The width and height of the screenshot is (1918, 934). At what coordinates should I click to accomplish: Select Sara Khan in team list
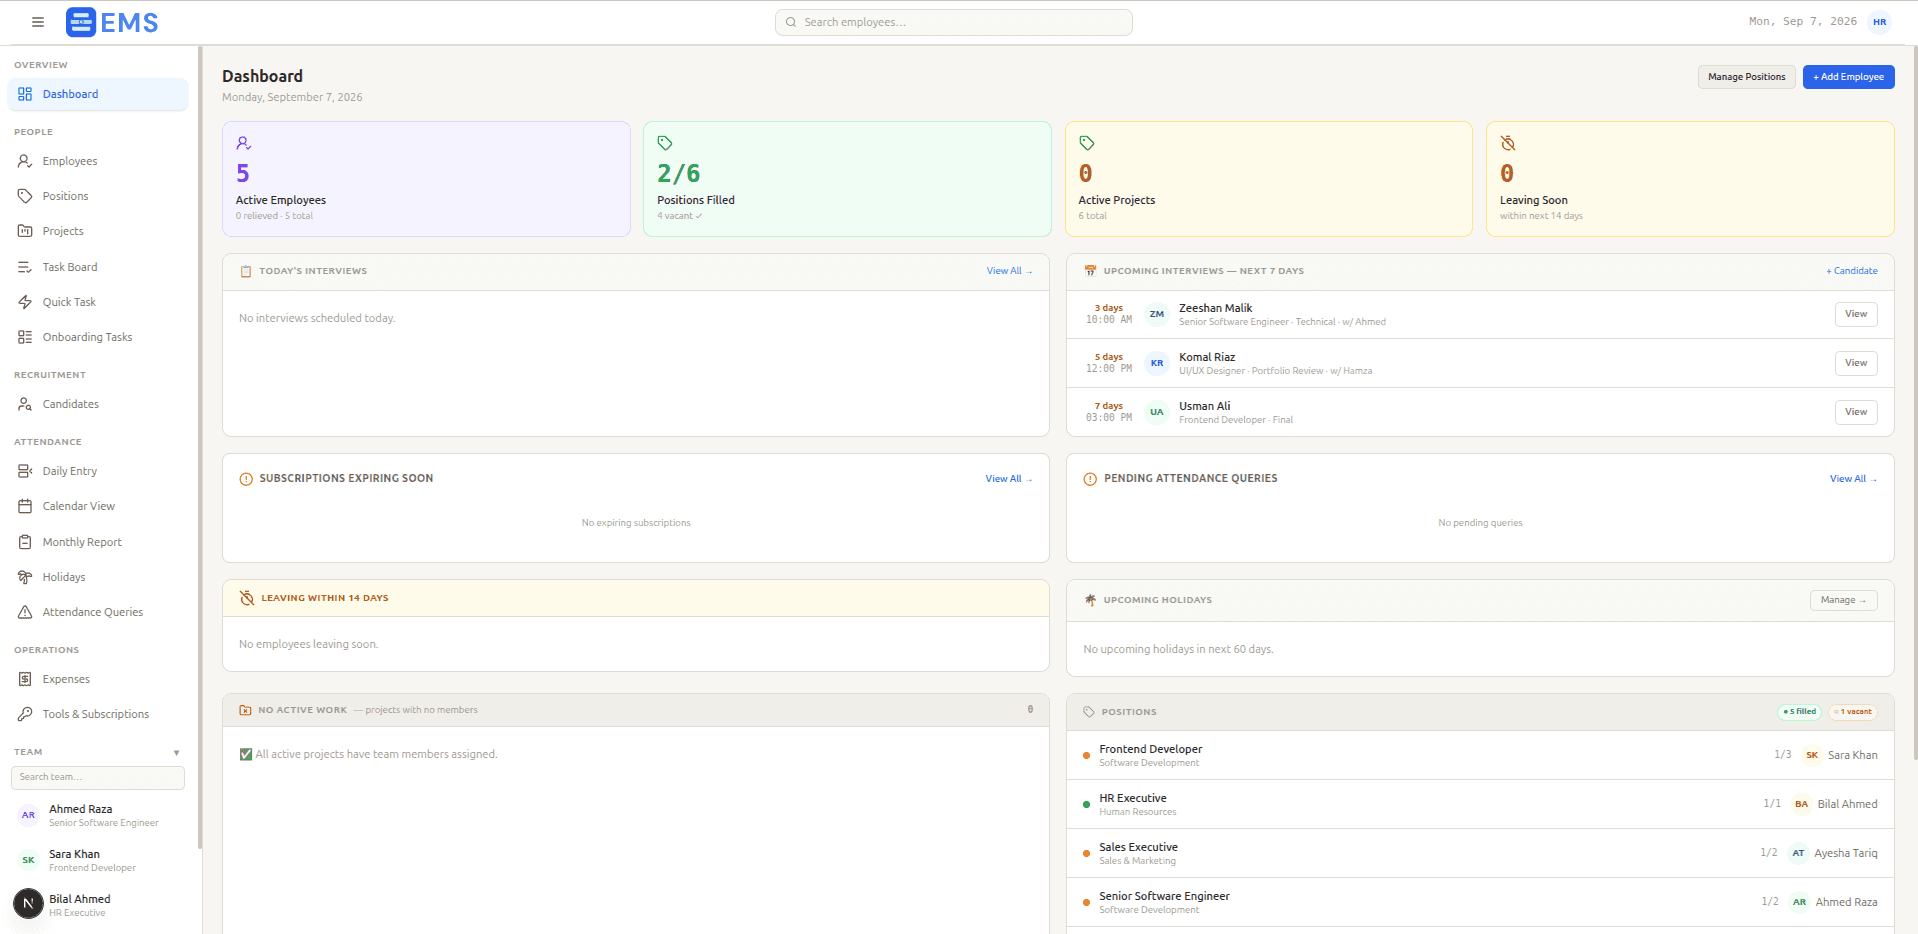98,860
